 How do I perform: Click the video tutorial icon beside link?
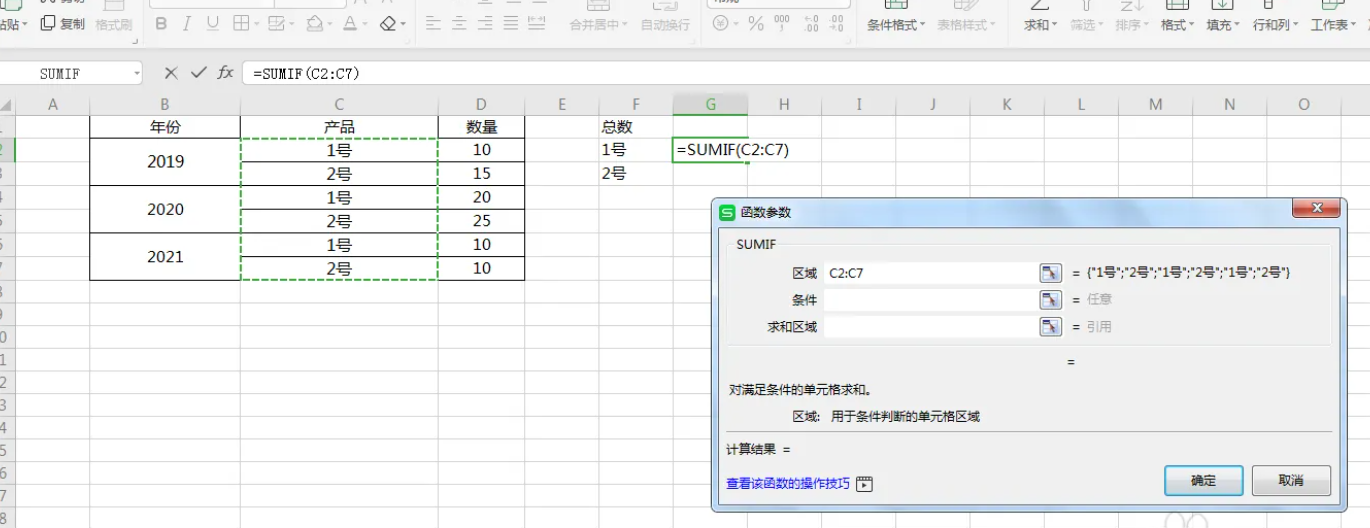[865, 484]
